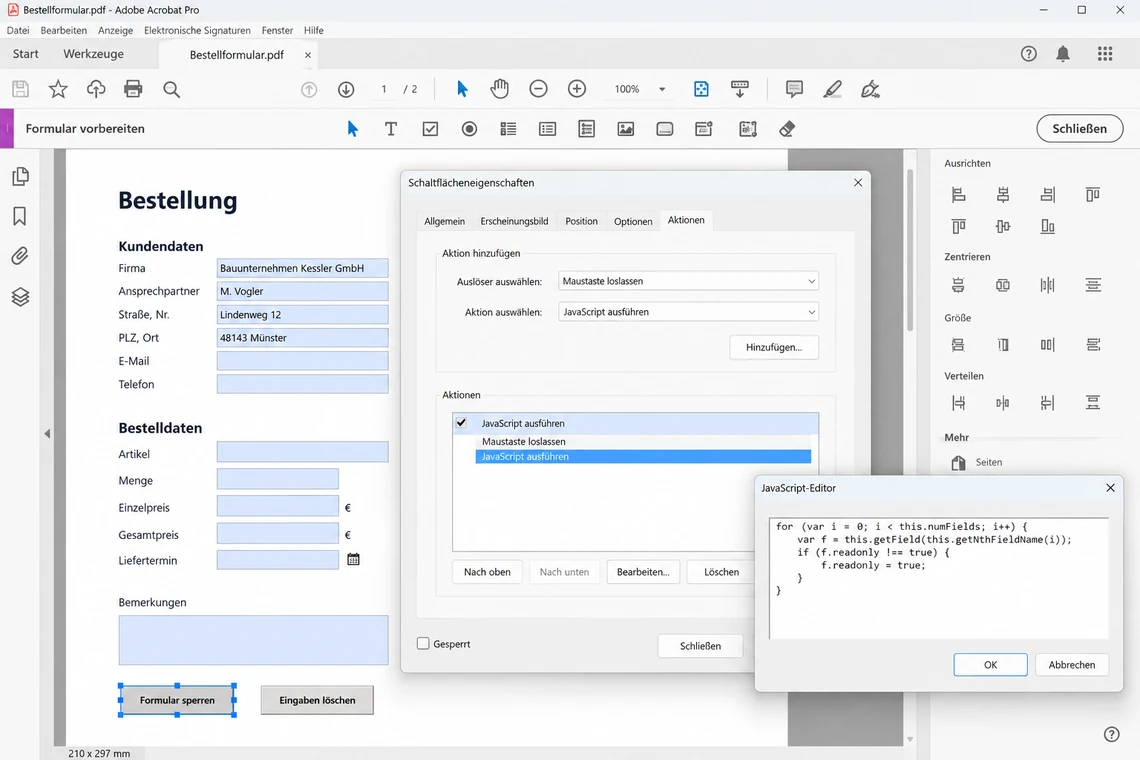1140x760 pixels.
Task: Click Abbrechen in the JavaScript-Editor
Action: 1072,665
